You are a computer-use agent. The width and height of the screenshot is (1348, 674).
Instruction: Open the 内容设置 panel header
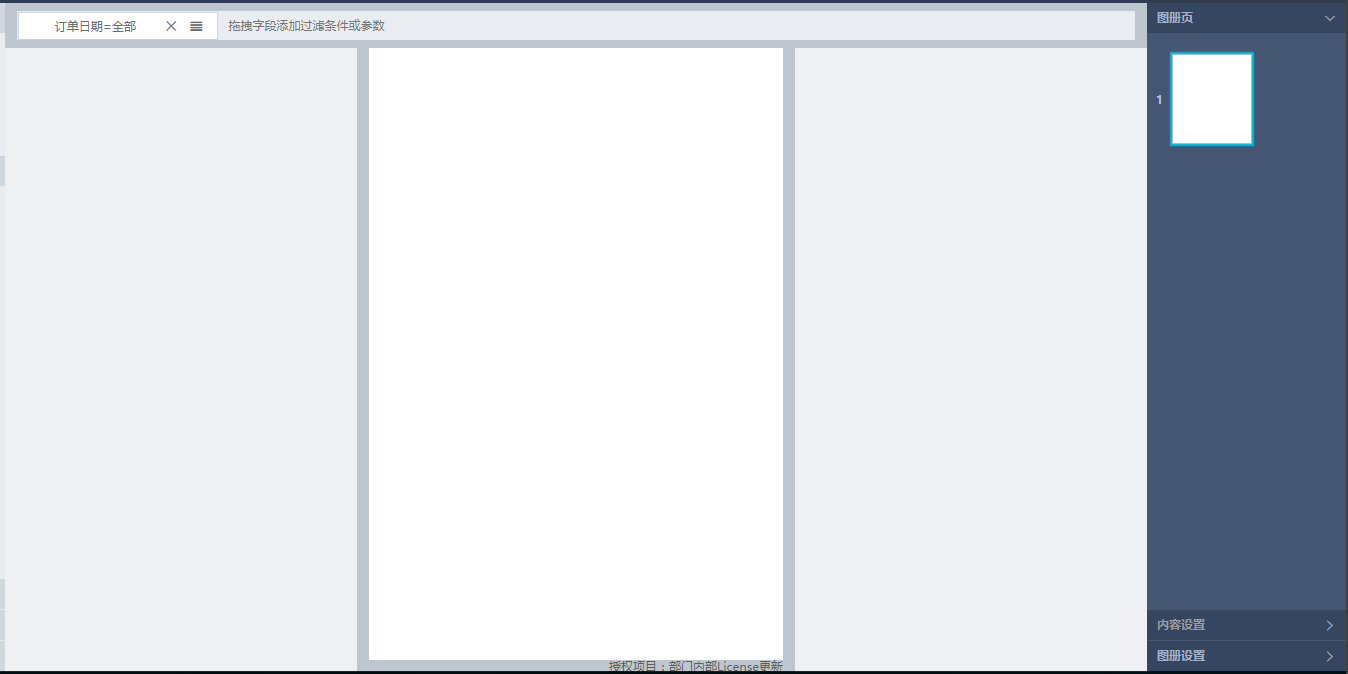tap(1247, 625)
